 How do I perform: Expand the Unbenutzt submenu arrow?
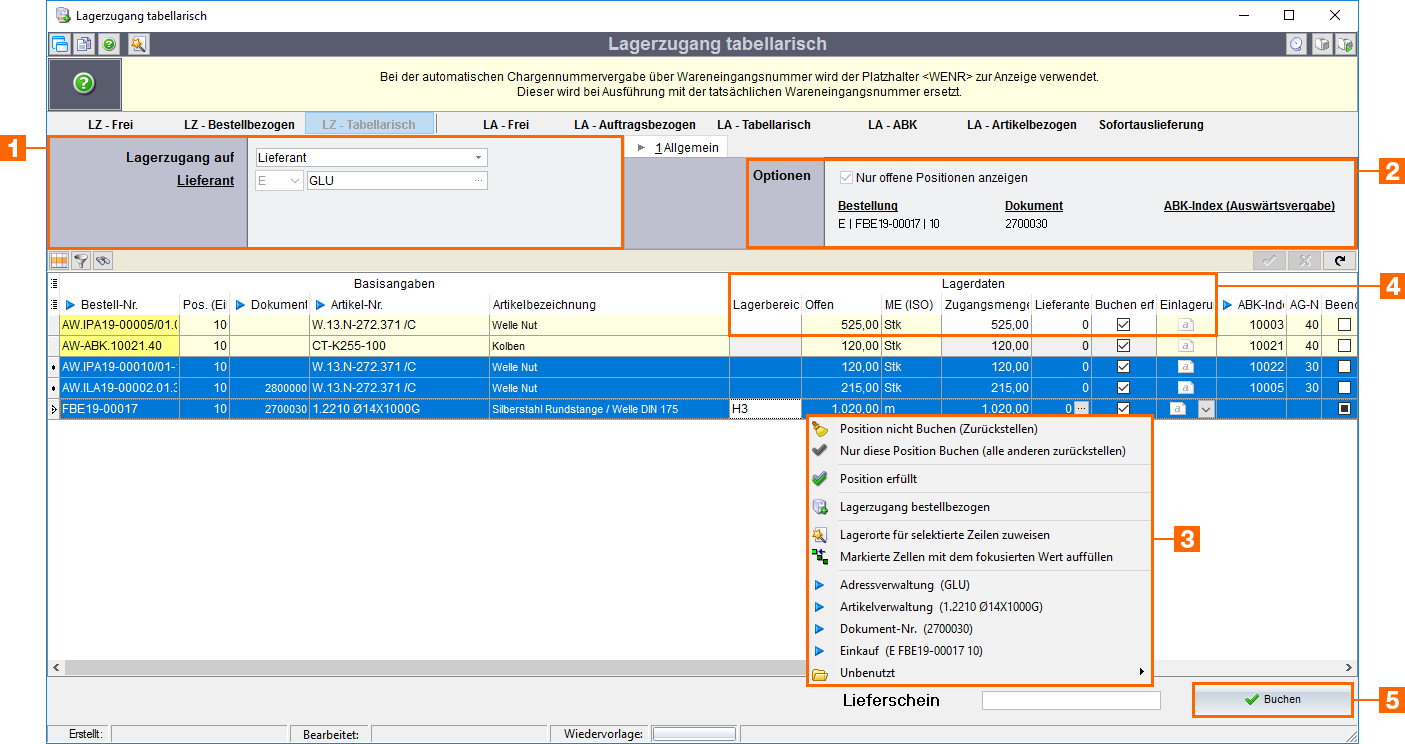(x=1141, y=673)
